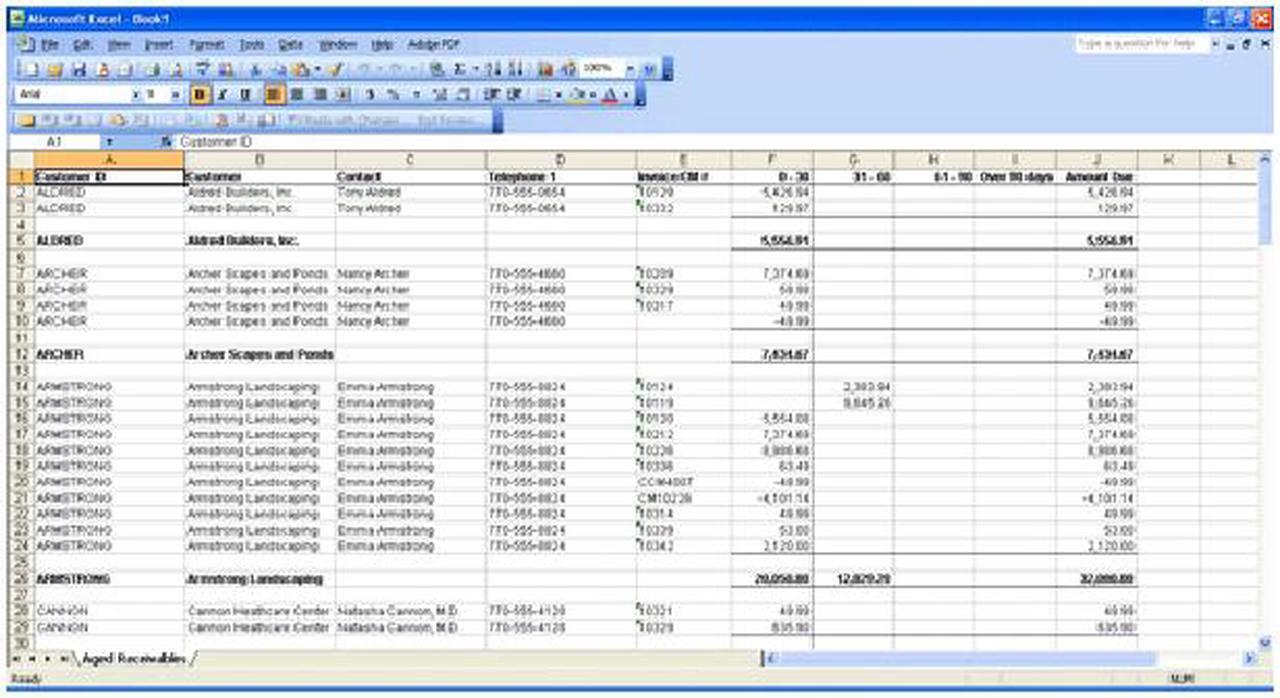
Task: Apply the Percent style icon
Action: point(393,95)
